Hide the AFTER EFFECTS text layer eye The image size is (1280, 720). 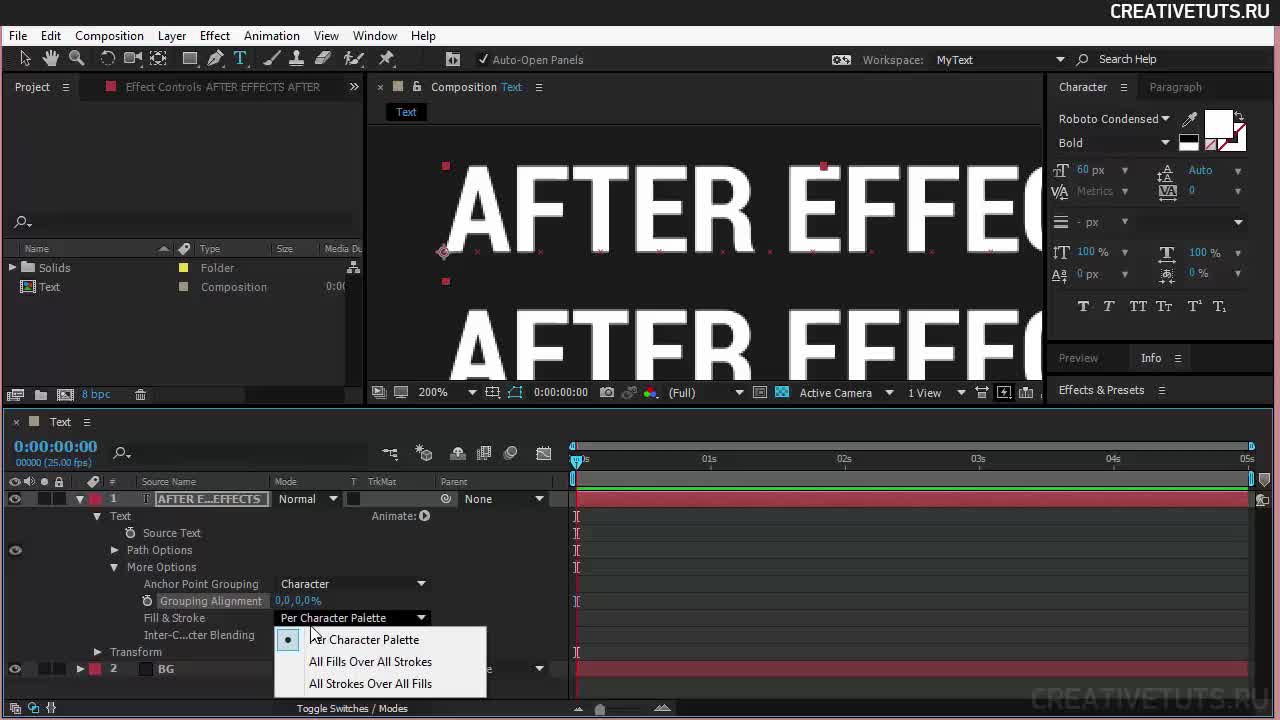click(x=15, y=499)
